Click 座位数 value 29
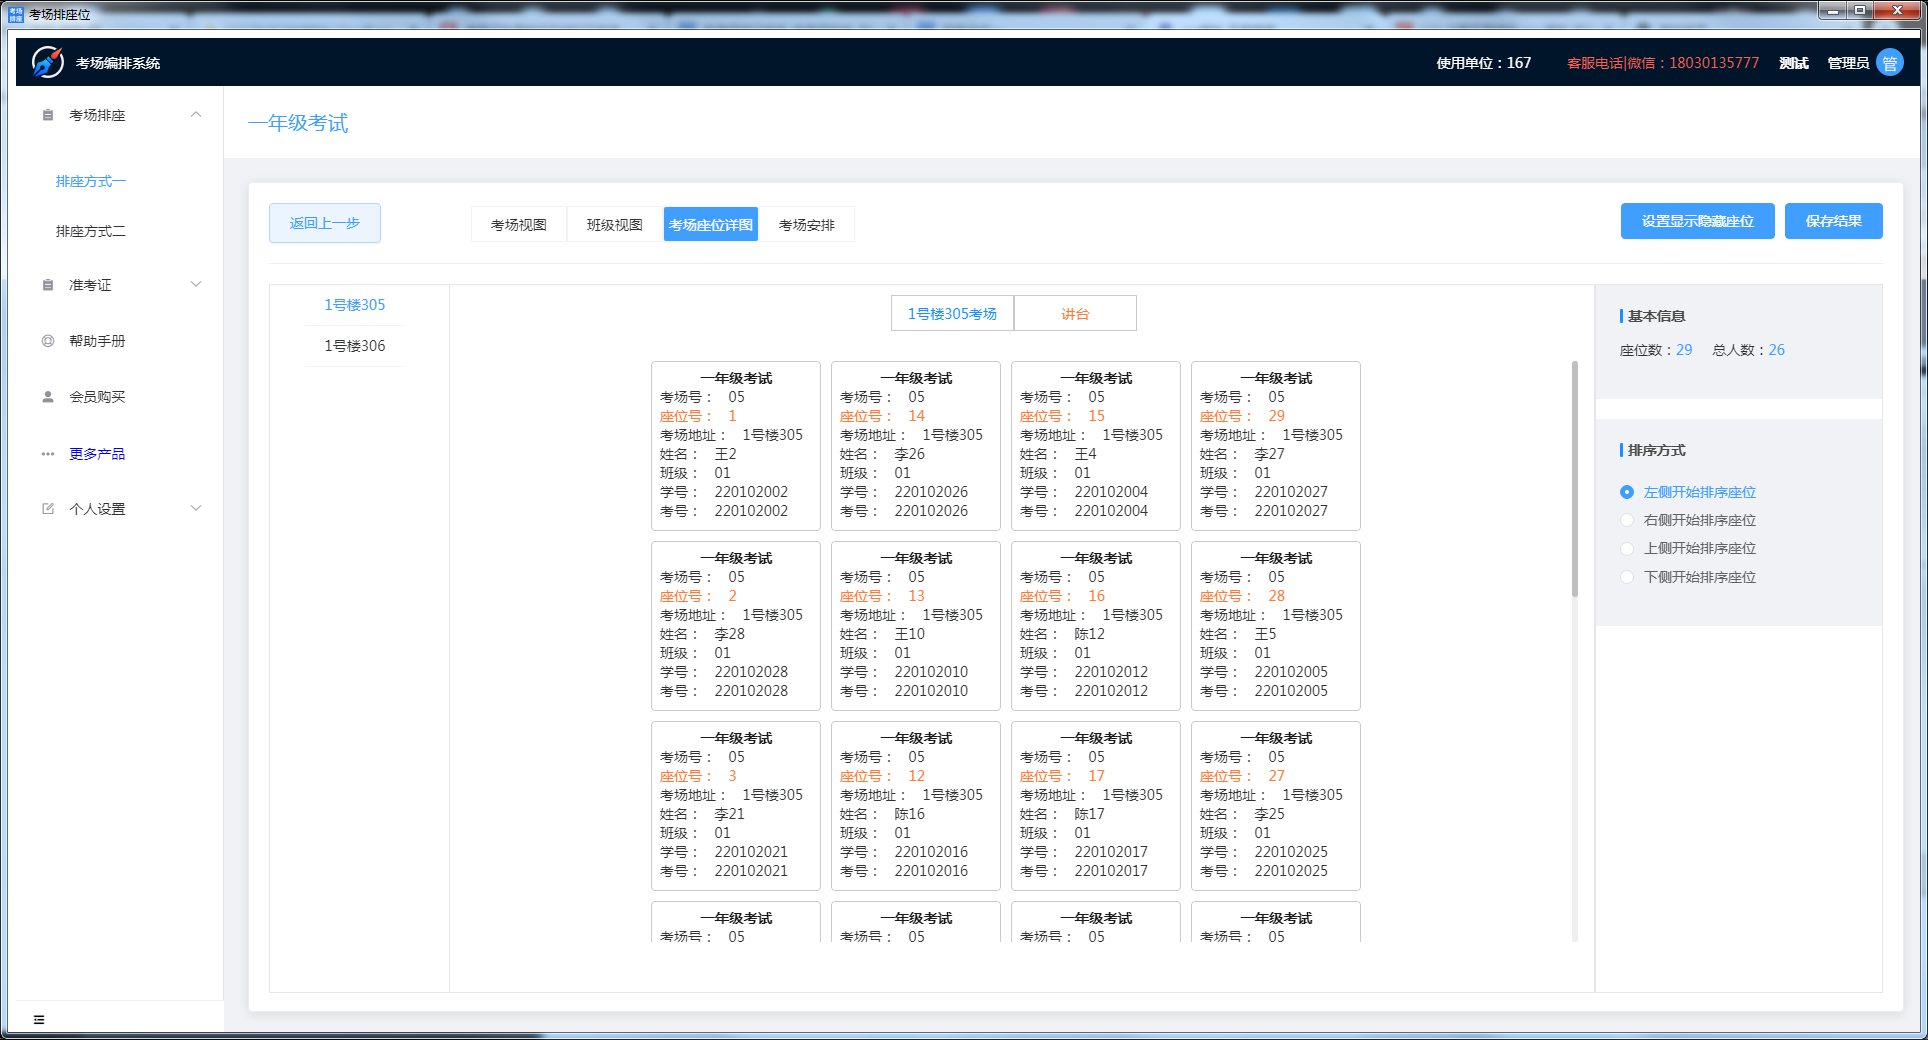The height and width of the screenshot is (1040, 1928). point(1684,350)
